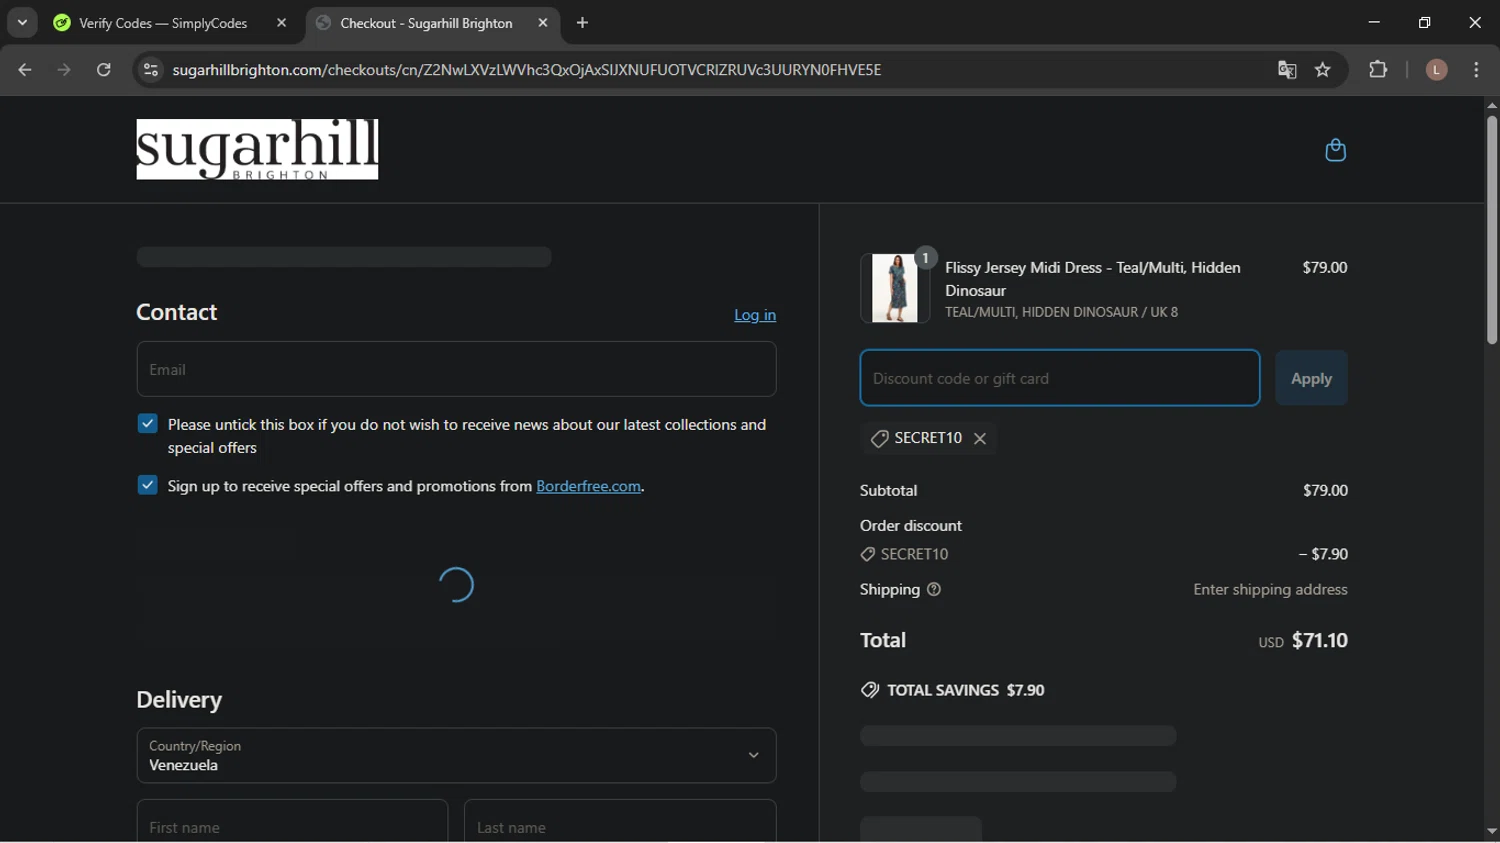Click the Flissy Jersey Midi Dress thumbnail
The width and height of the screenshot is (1500, 843).
point(895,288)
